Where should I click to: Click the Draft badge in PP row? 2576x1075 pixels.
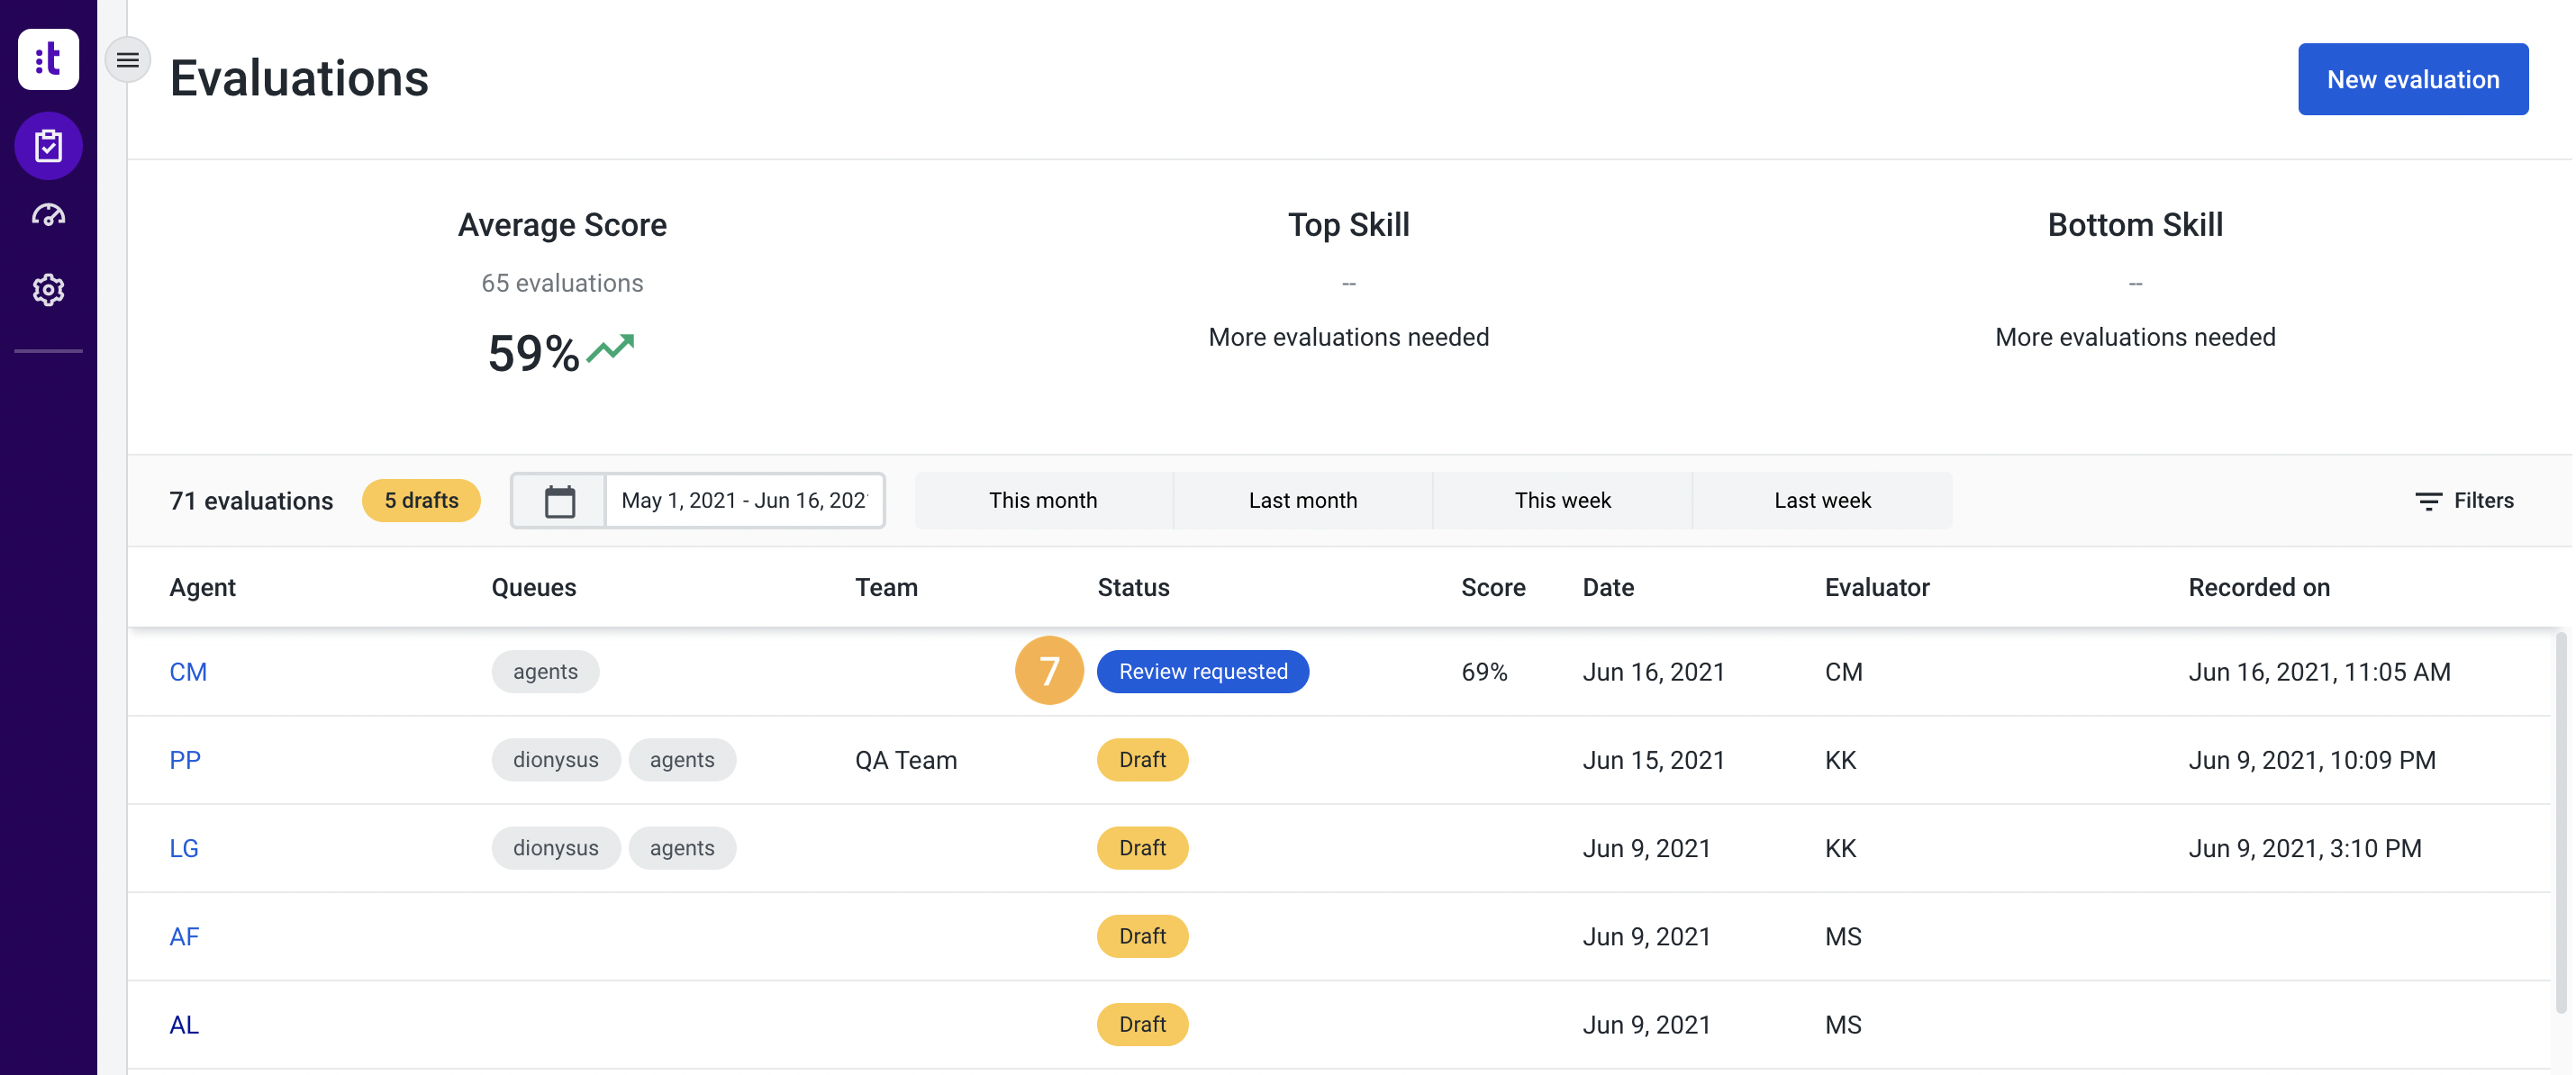1142,760
